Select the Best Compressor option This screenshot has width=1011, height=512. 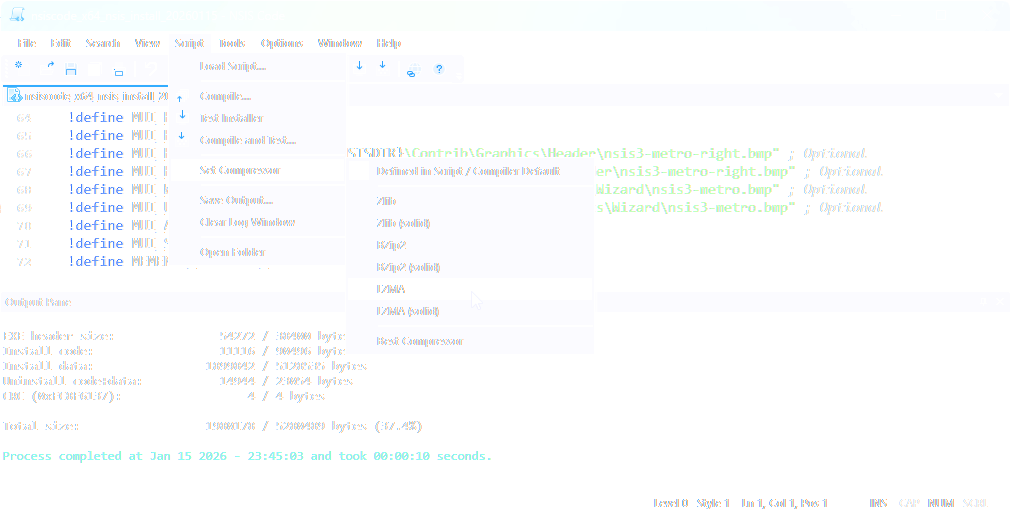coord(470,341)
